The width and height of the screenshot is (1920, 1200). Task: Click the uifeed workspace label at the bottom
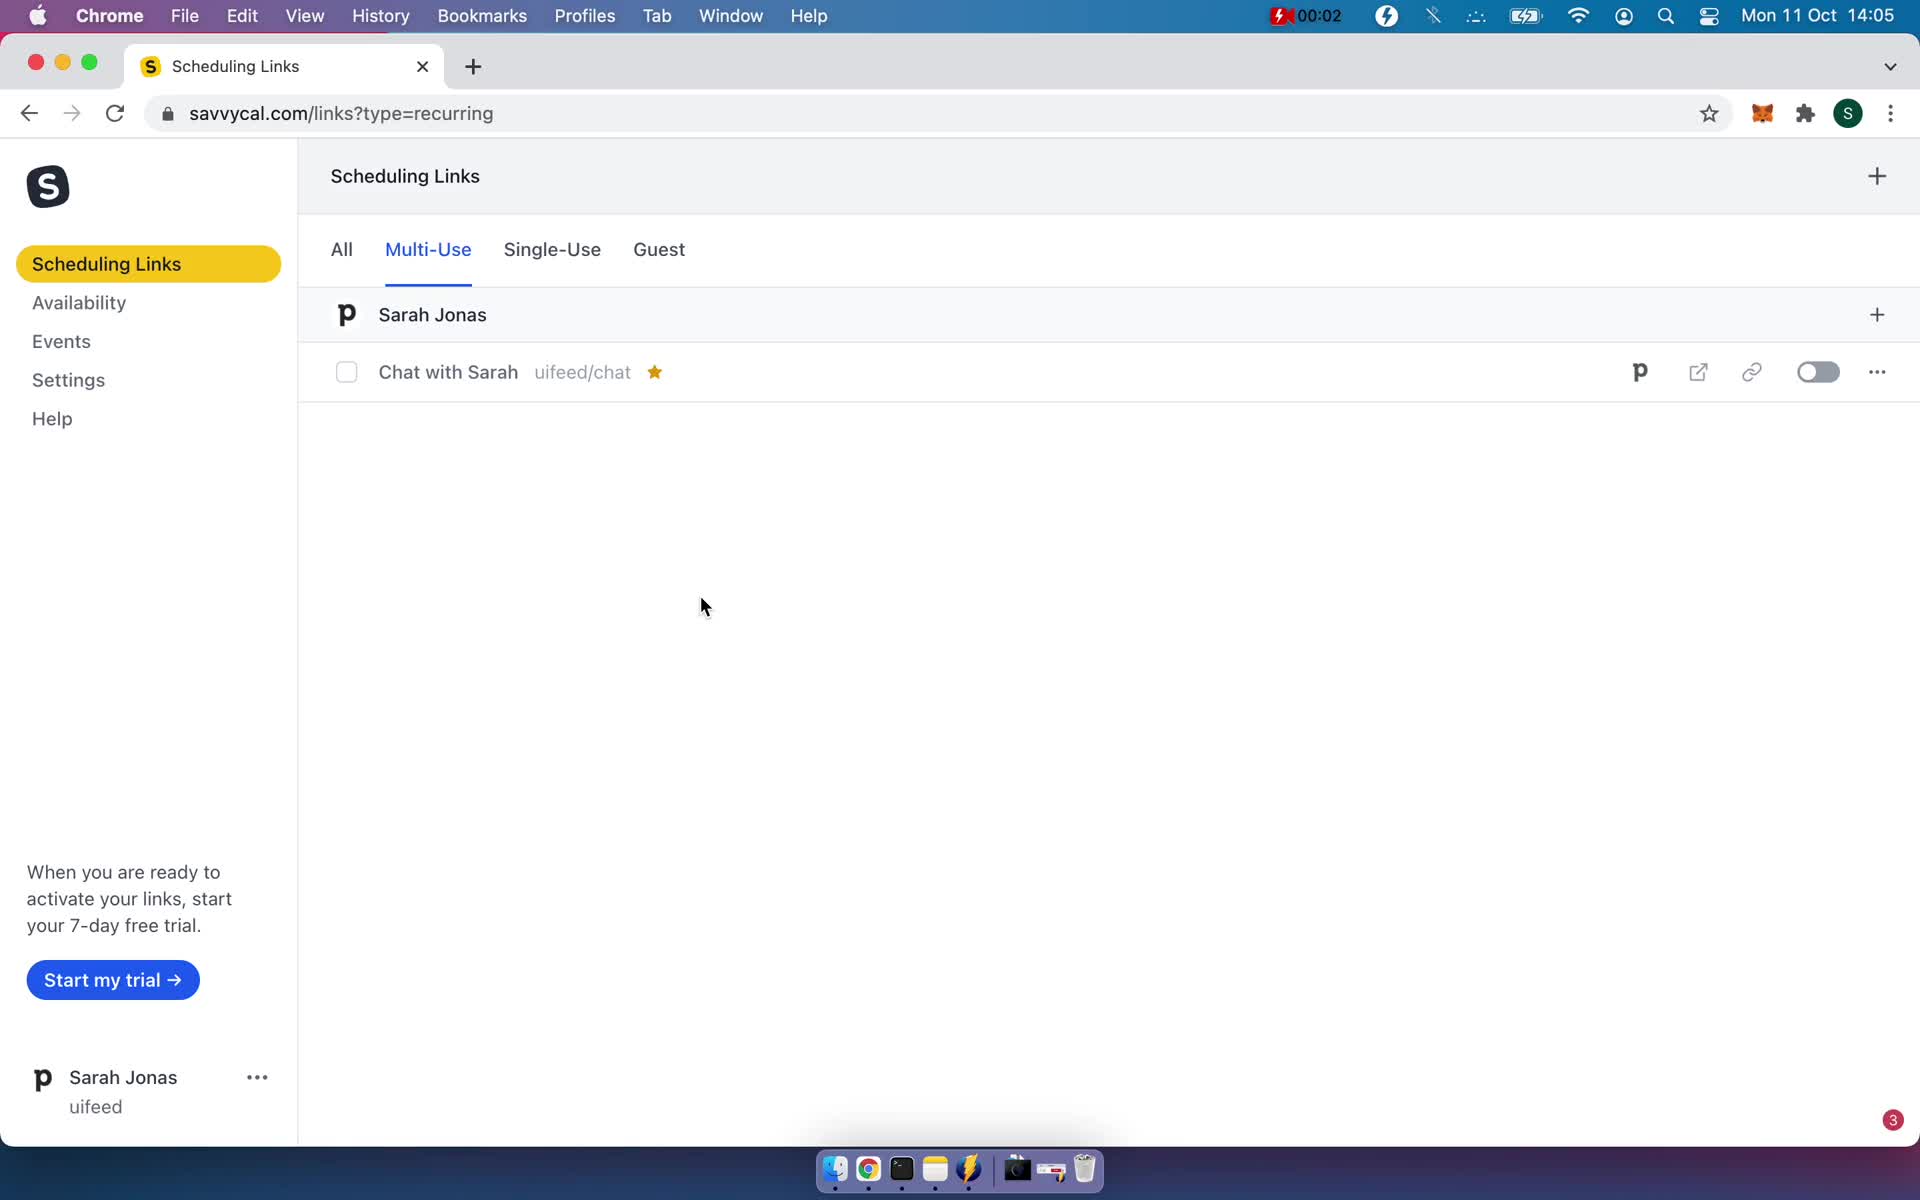tap(94, 1106)
